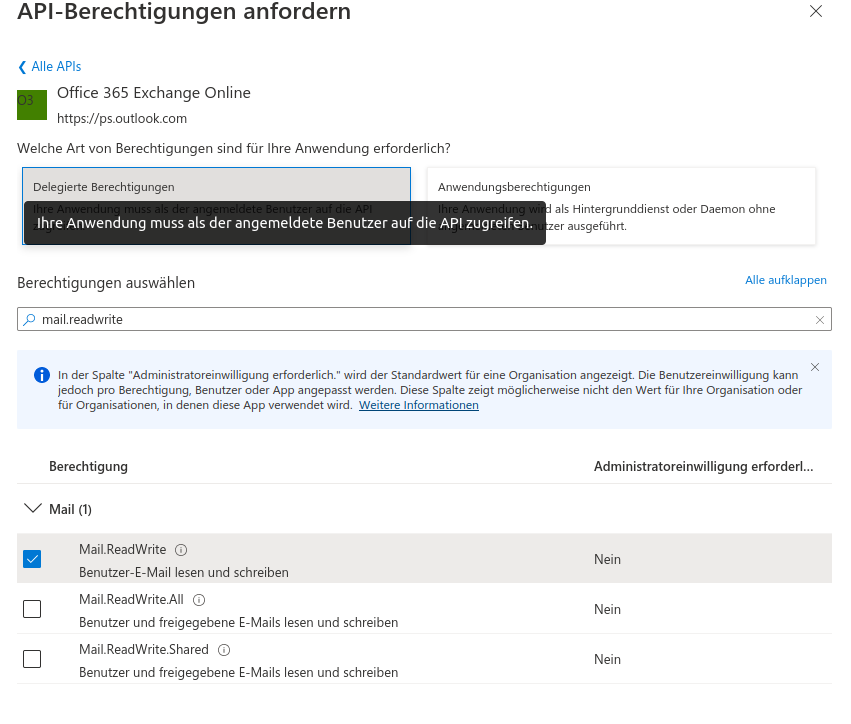The height and width of the screenshot is (724, 851).
Task: Click the Office 365 Exchange Online title
Action: 154,93
